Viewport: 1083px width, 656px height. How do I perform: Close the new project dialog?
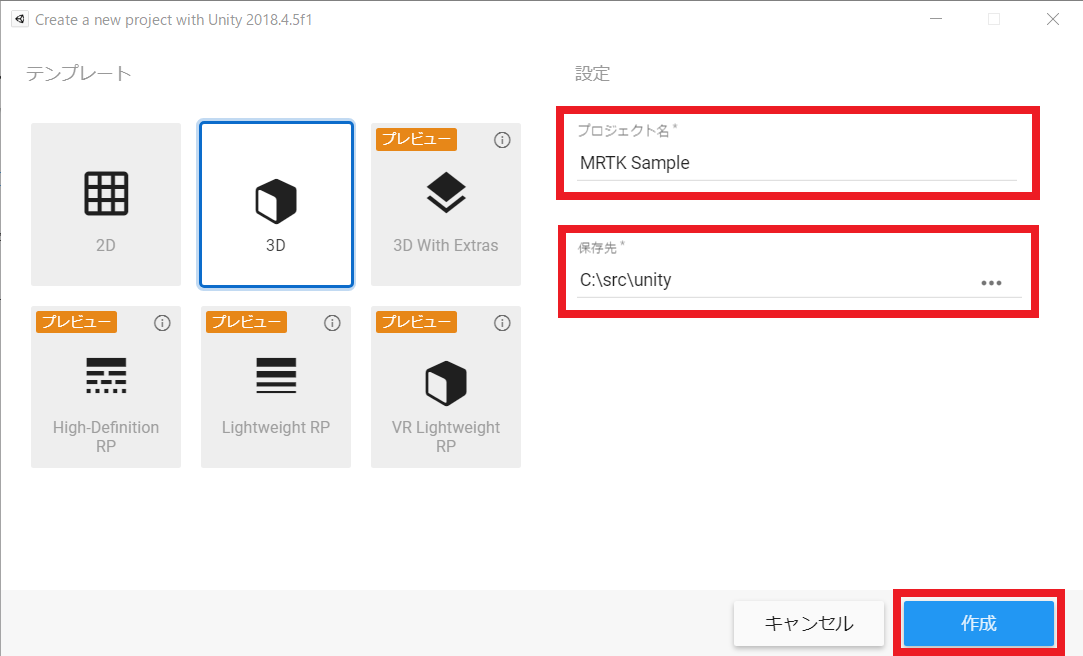pos(1053,19)
